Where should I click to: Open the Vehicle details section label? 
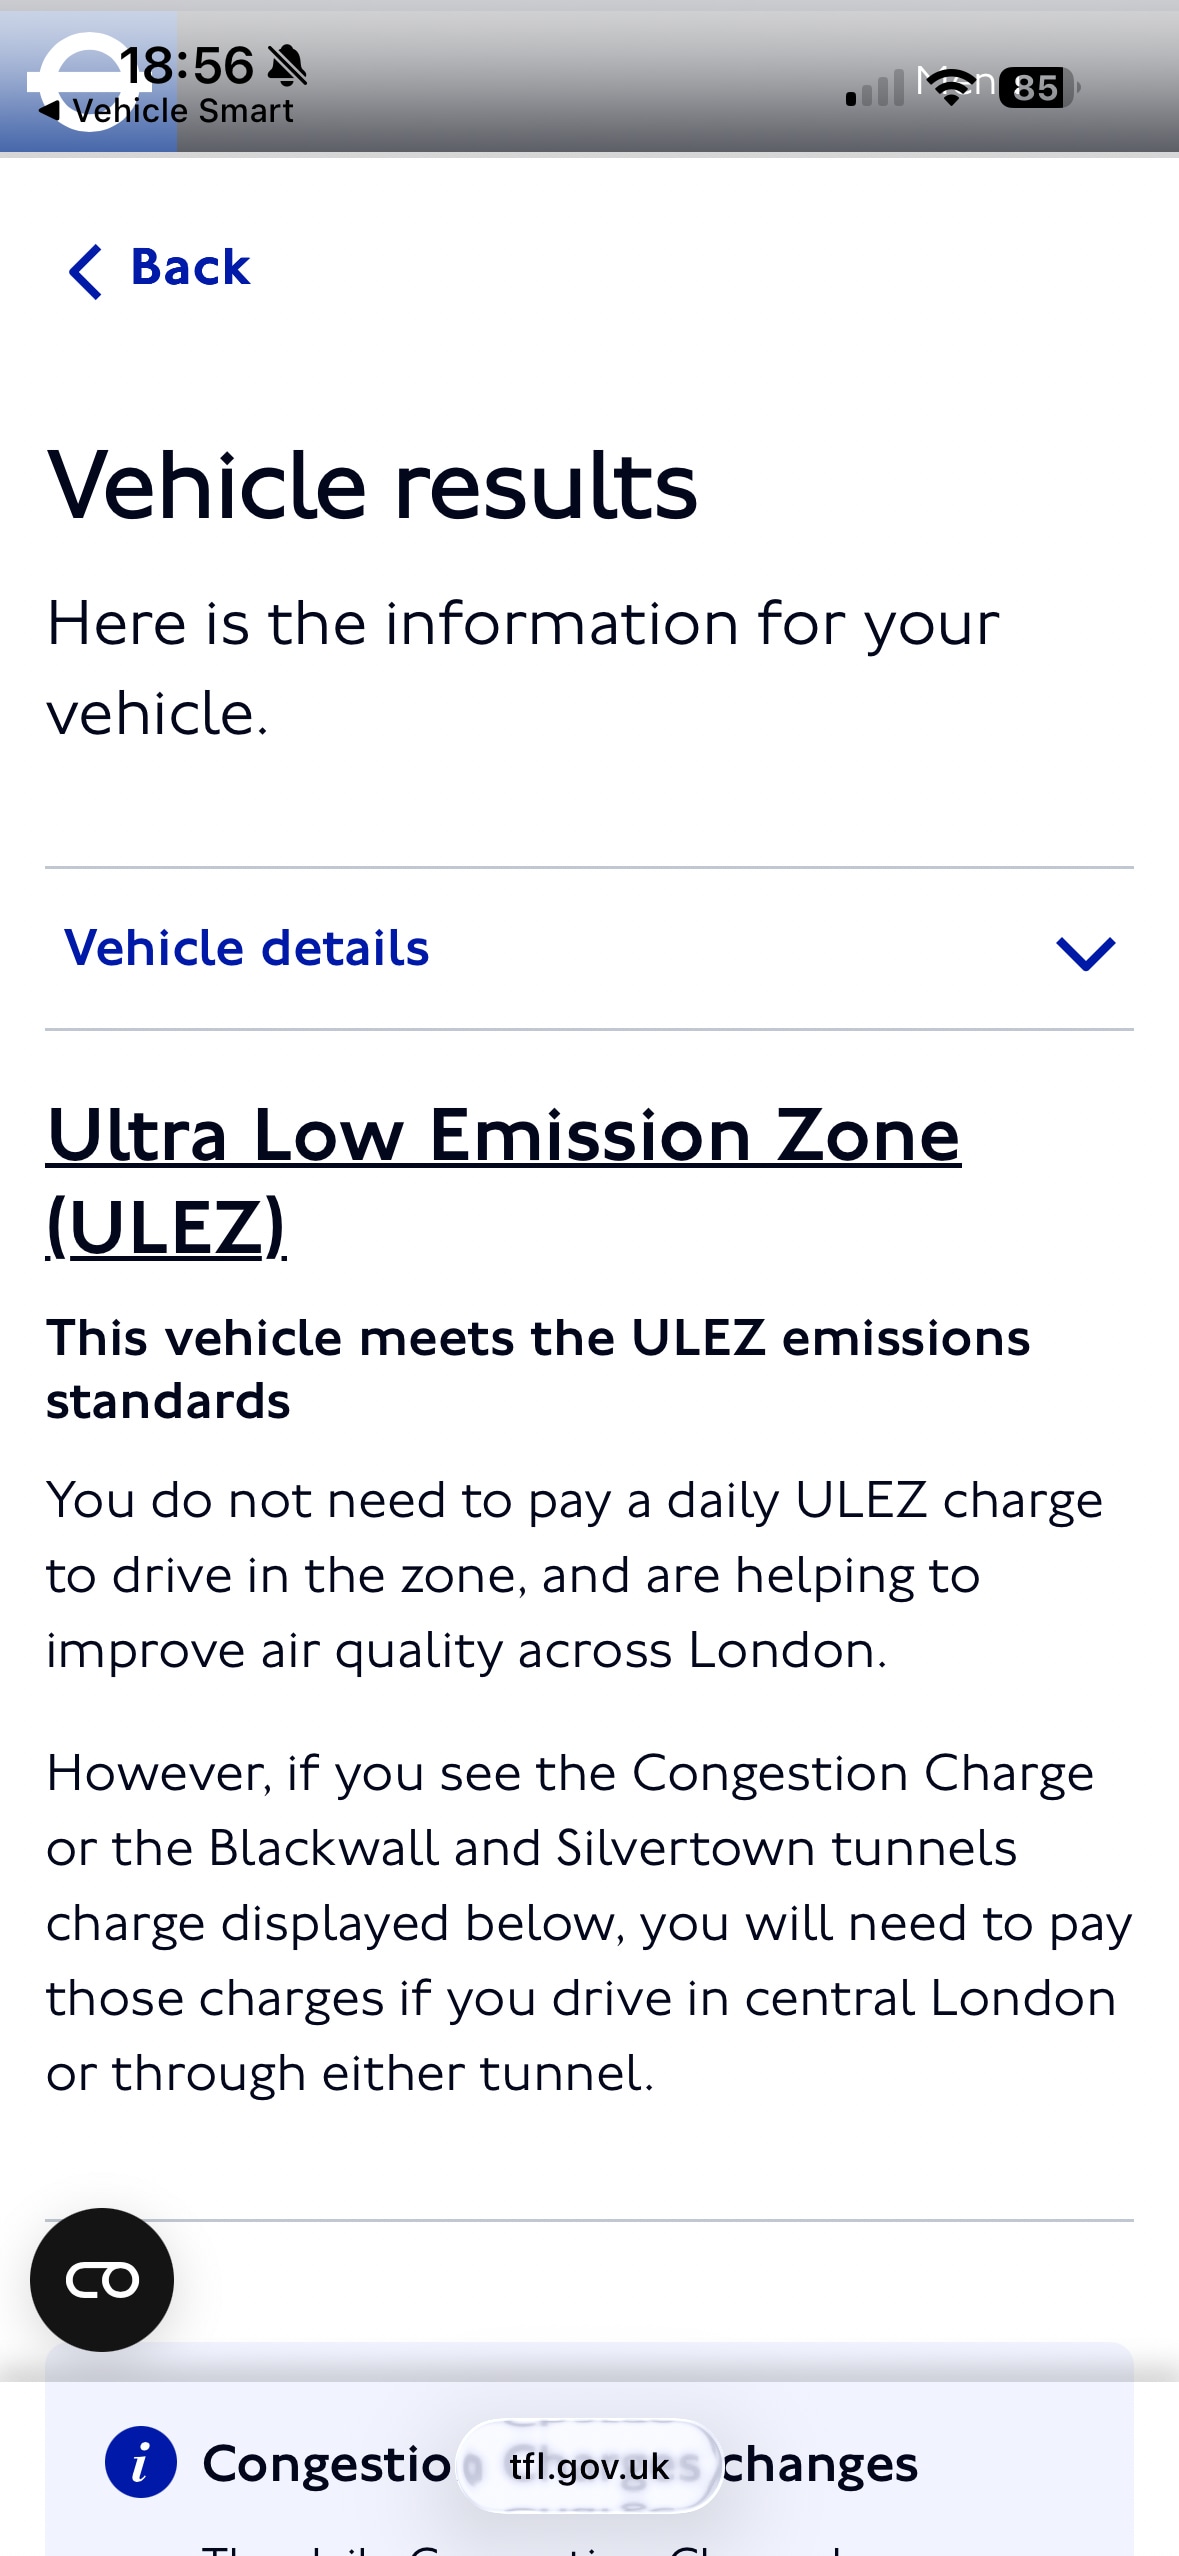pos(247,948)
